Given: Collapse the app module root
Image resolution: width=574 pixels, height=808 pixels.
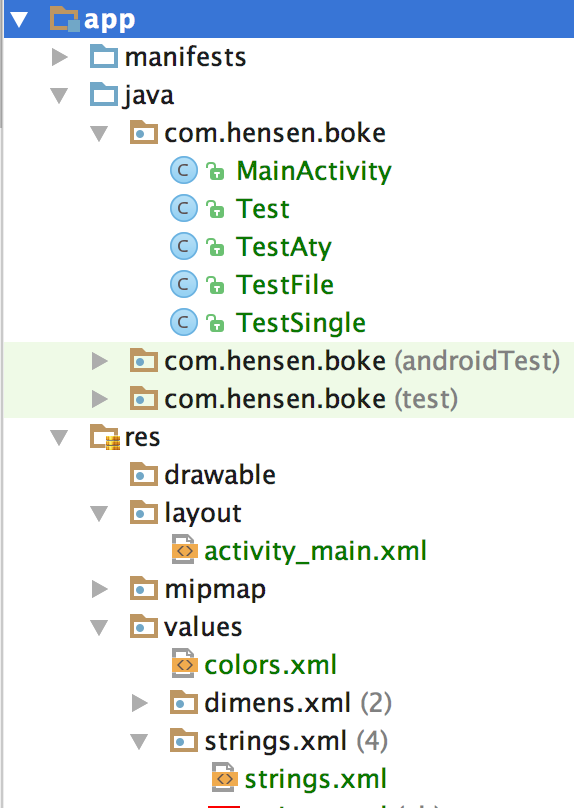Looking at the screenshot, I should click(x=19, y=20).
